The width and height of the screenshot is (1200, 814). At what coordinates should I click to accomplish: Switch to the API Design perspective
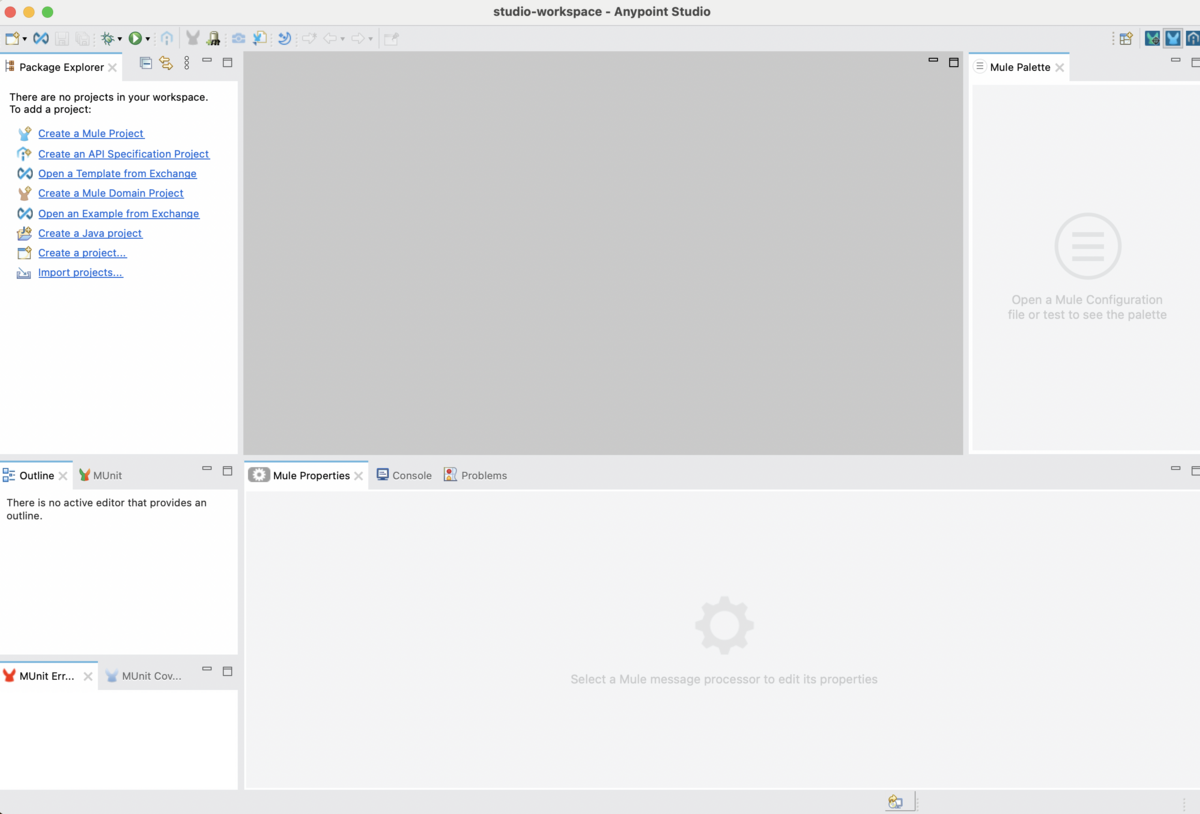coord(1193,39)
